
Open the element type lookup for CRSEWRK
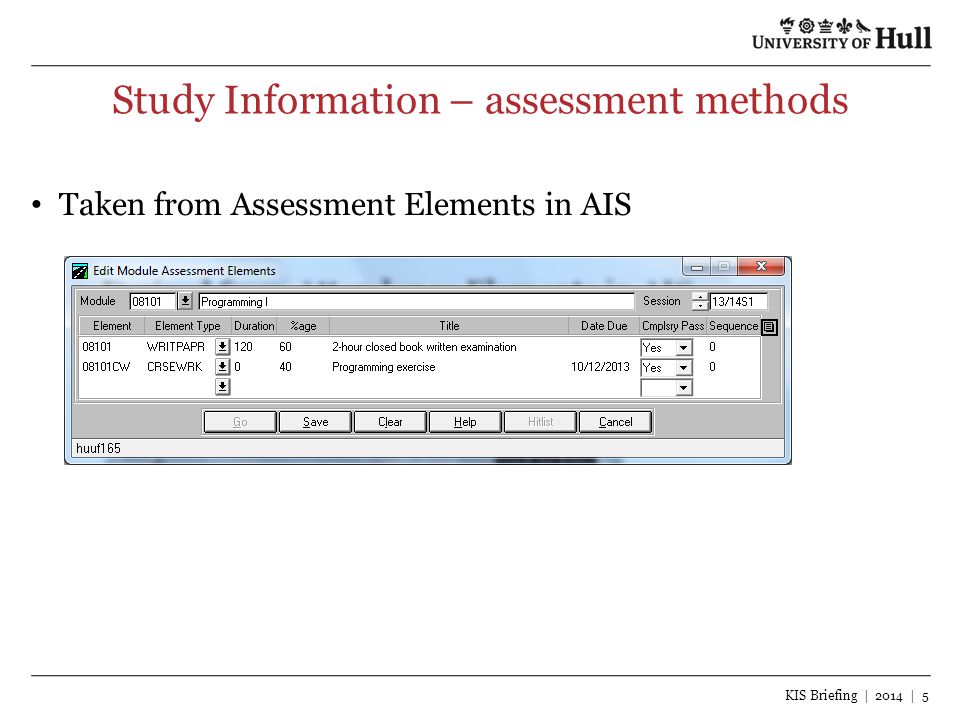pyautogui.click(x=222, y=367)
